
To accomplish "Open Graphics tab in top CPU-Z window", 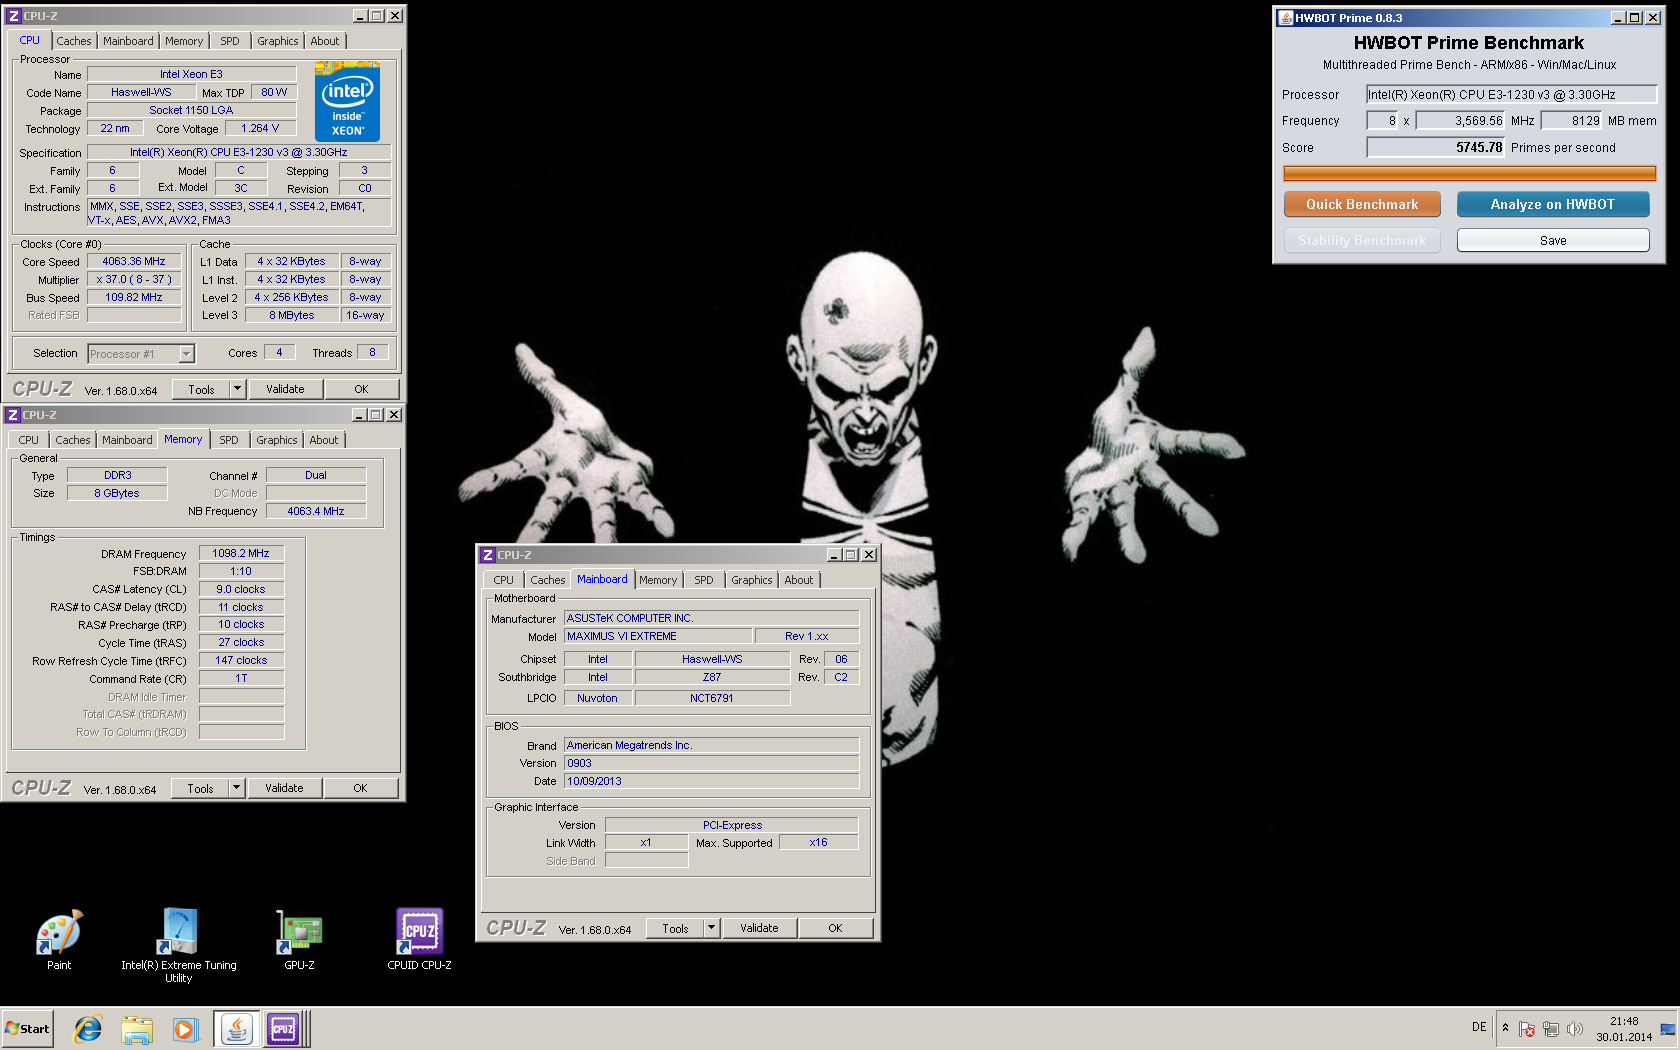I will pos(278,41).
